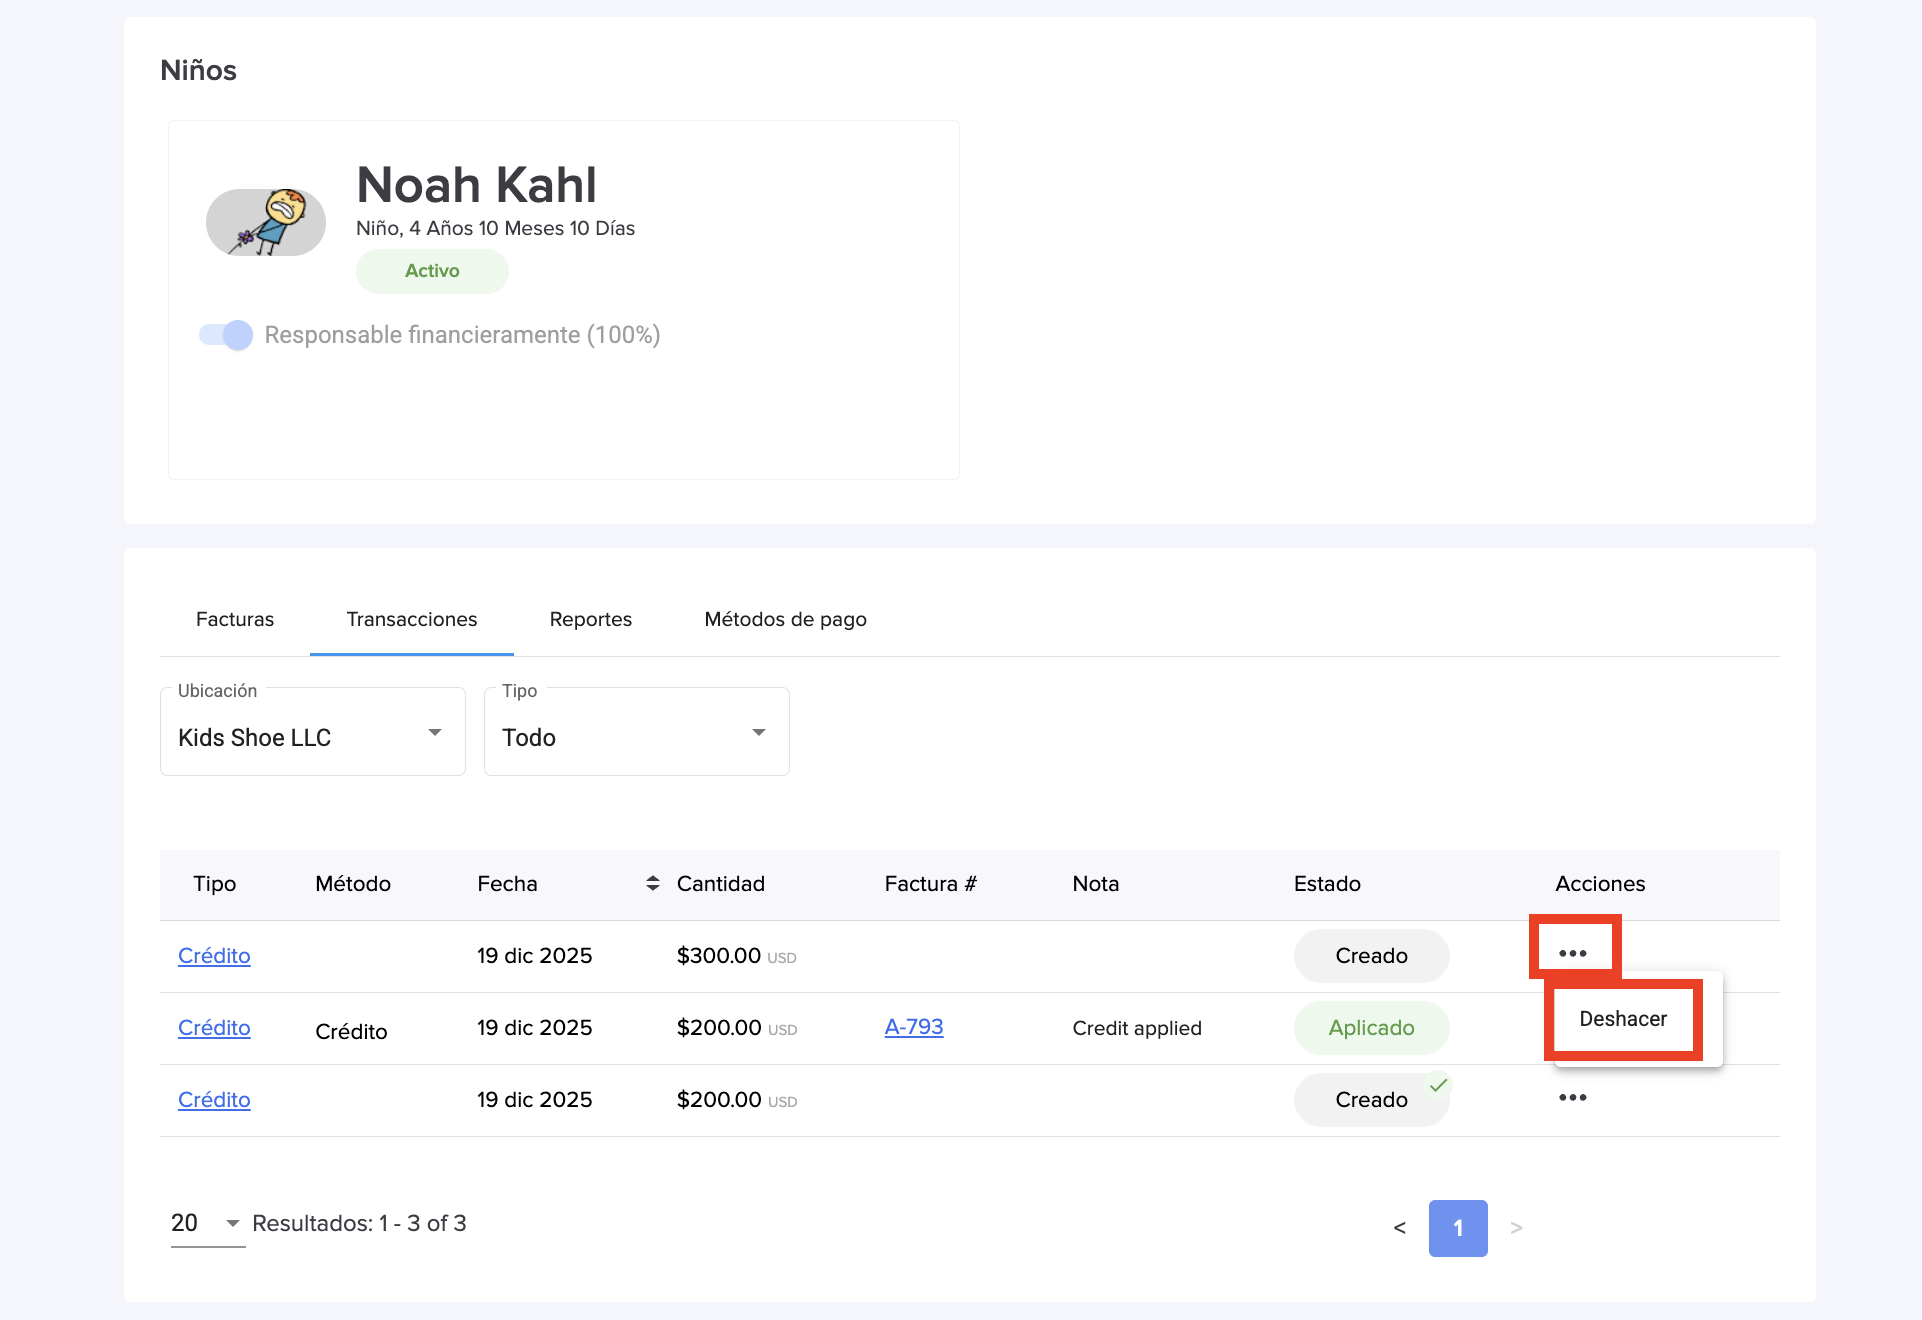Open actions menu for last $200.00 credit

tap(1572, 1098)
